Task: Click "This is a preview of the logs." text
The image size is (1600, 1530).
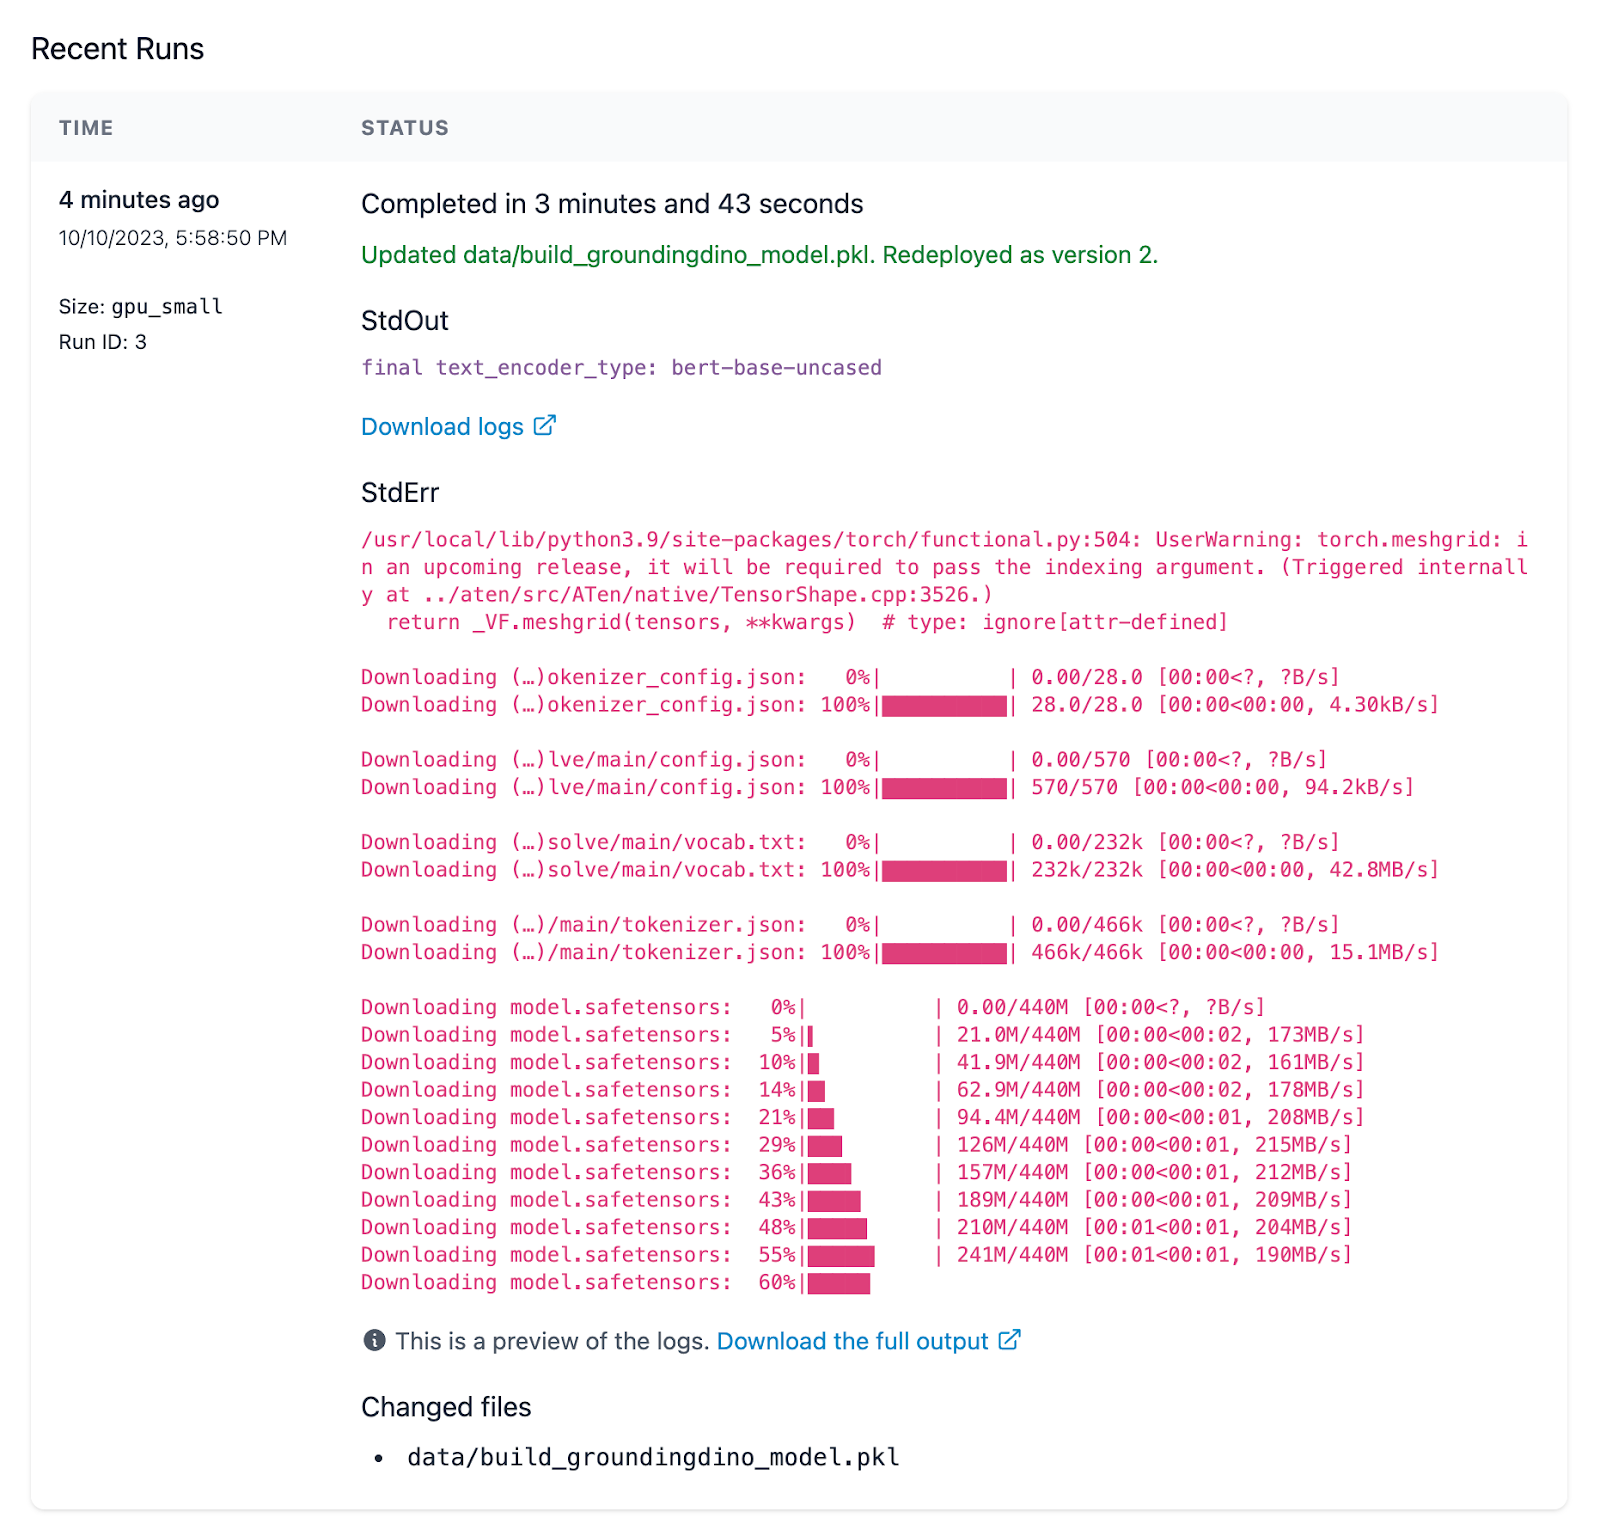Action: pyautogui.click(x=553, y=1341)
